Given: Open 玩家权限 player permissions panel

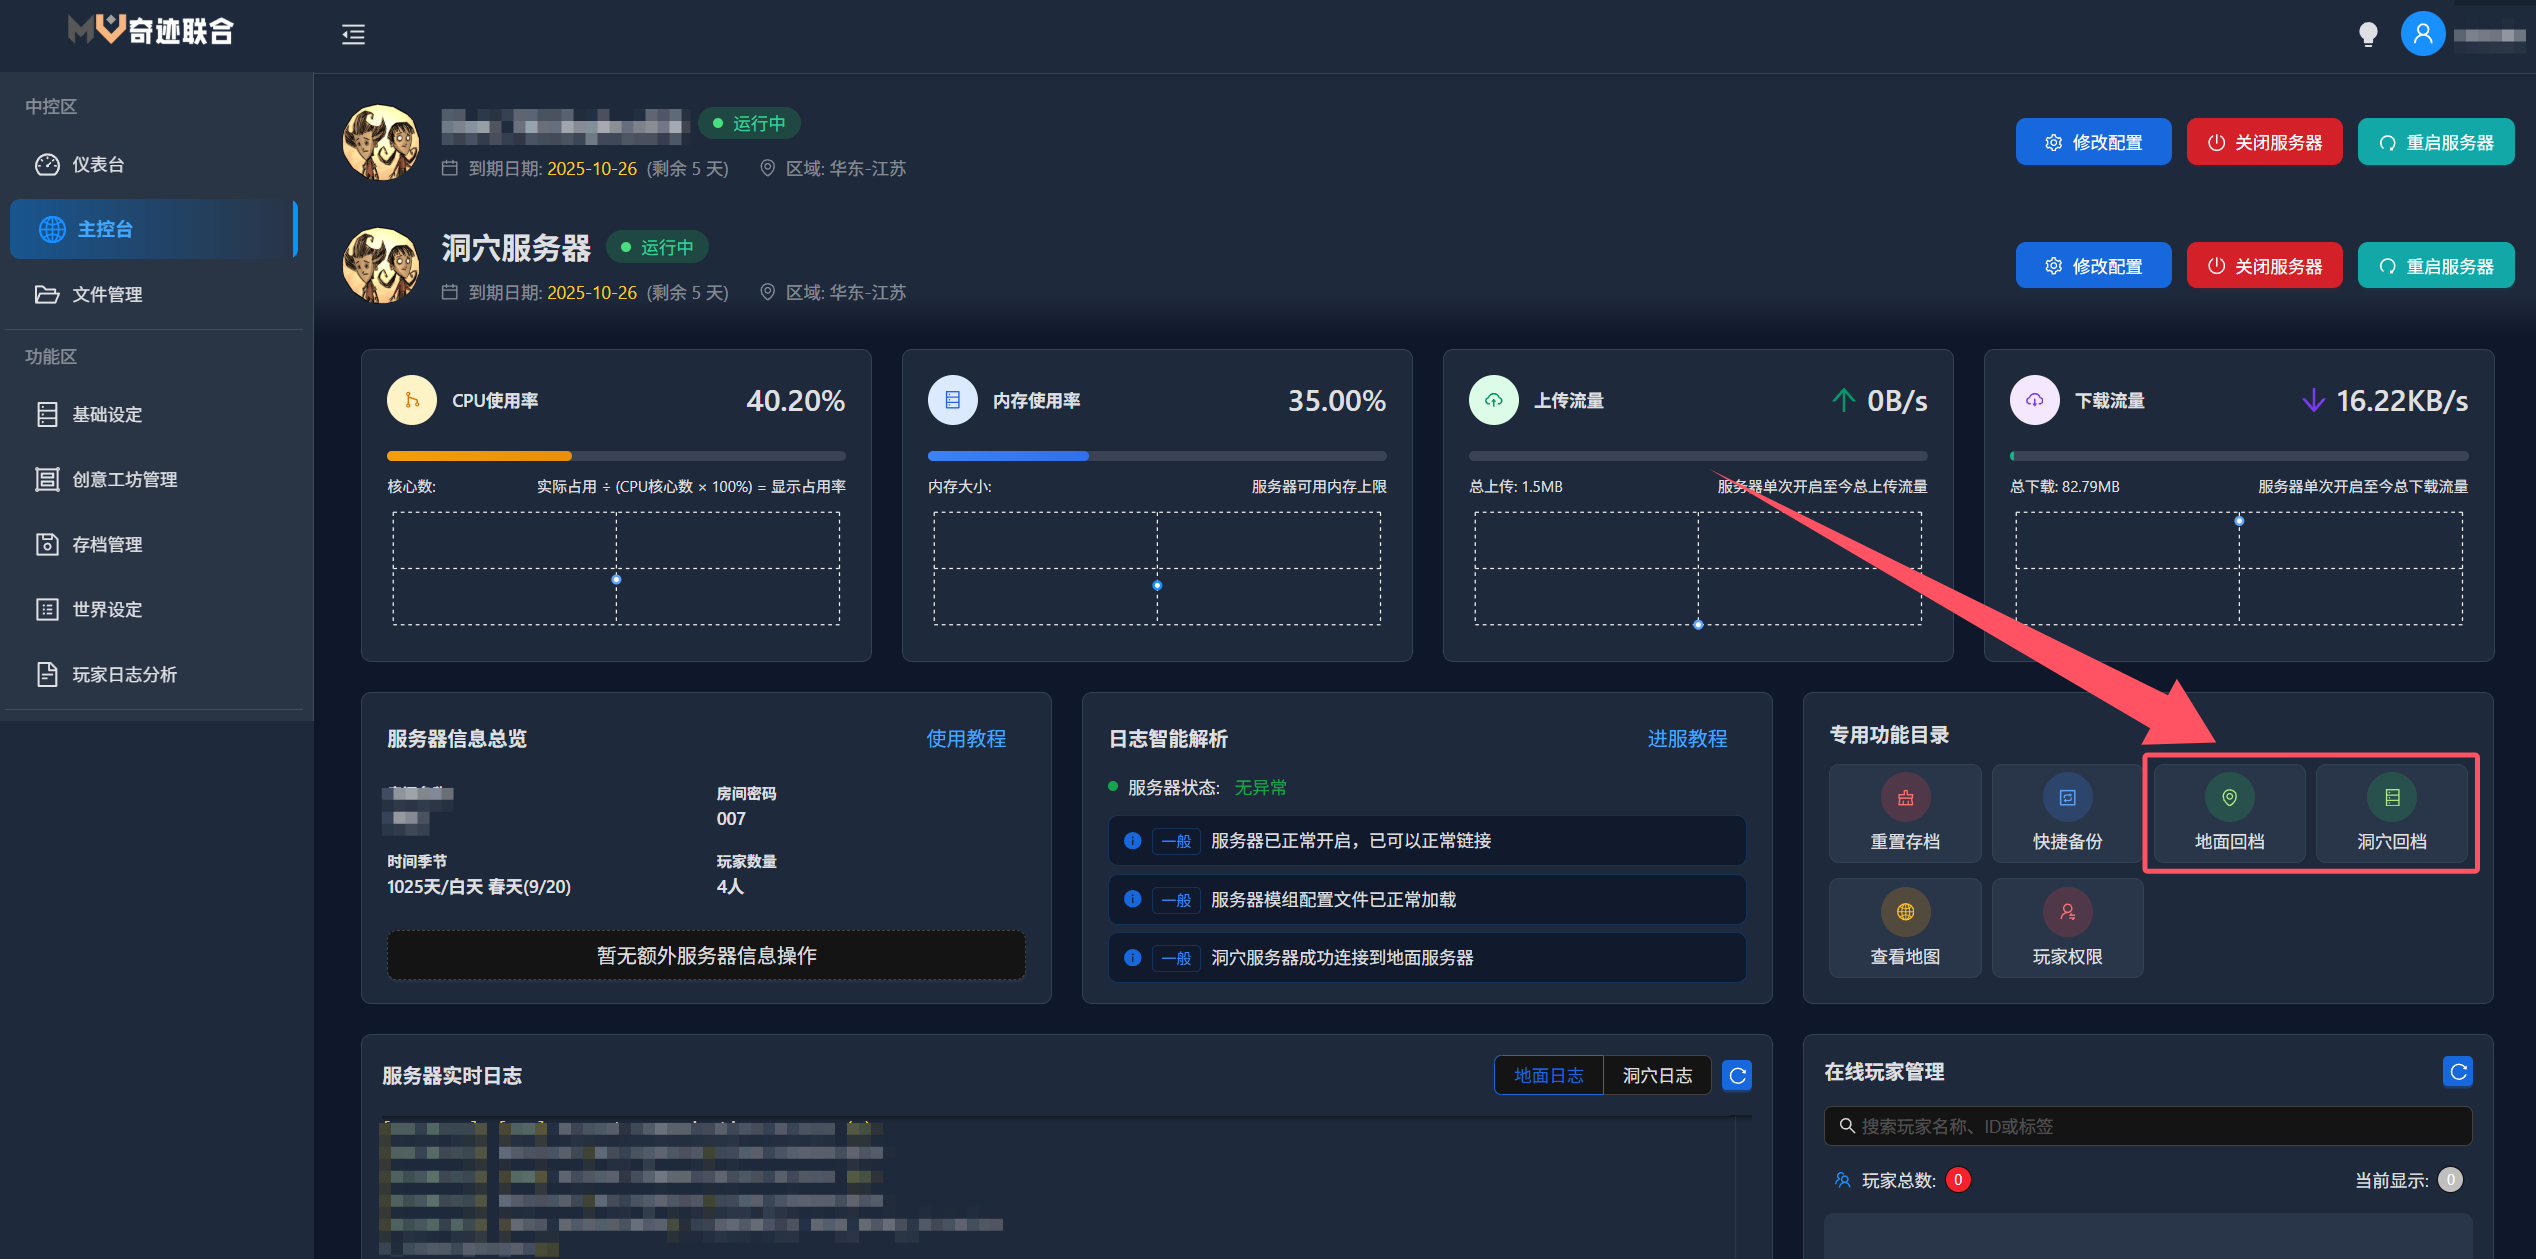Looking at the screenshot, I should click(x=2066, y=927).
